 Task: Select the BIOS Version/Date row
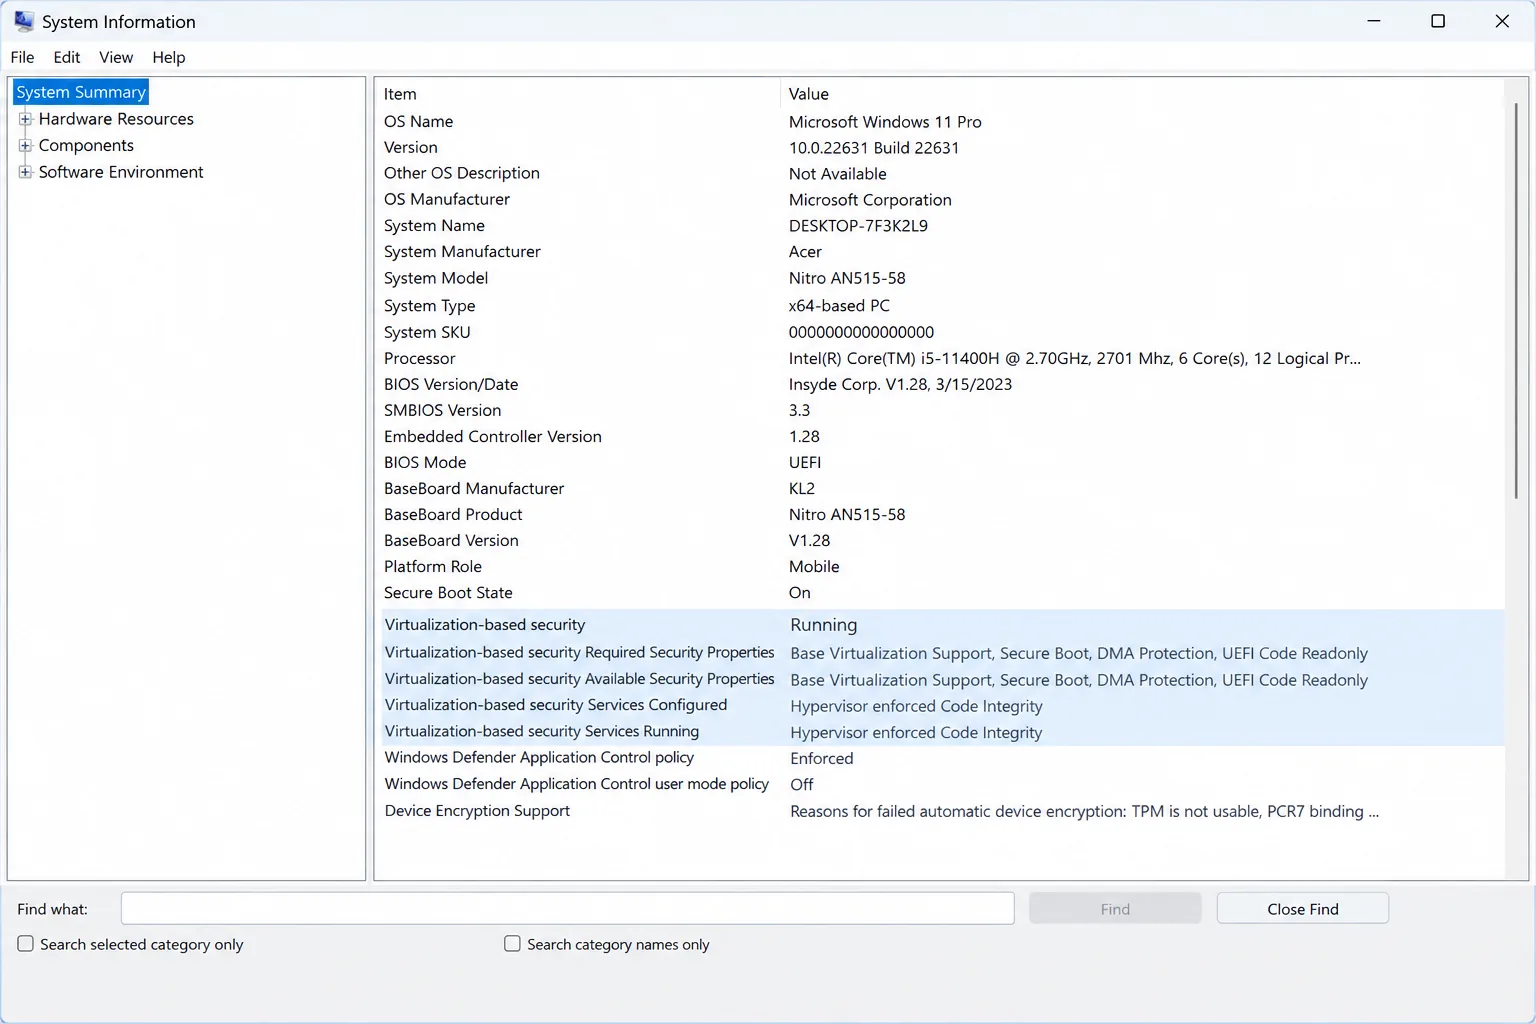coord(942,384)
